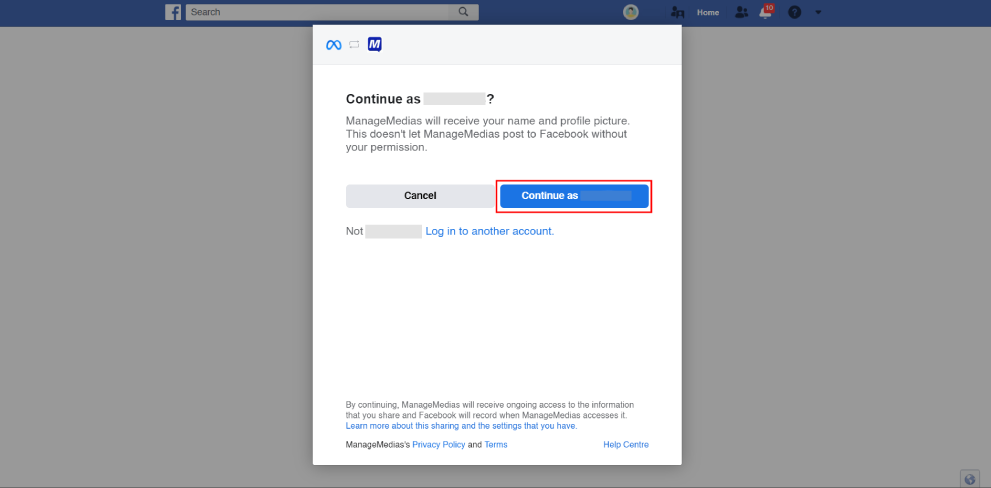
Task: Open the profile avatar in top bar
Action: coord(631,12)
